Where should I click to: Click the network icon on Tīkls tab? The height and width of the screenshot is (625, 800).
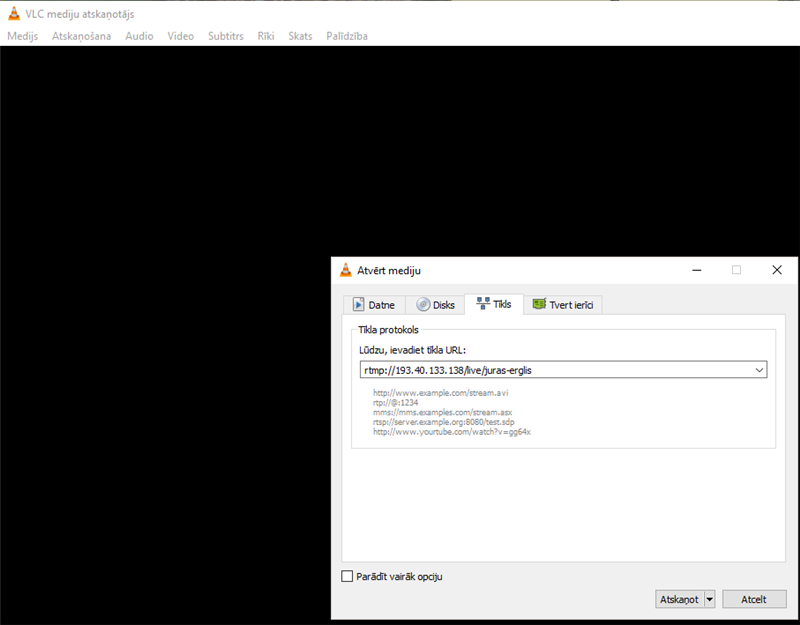pyautogui.click(x=483, y=304)
